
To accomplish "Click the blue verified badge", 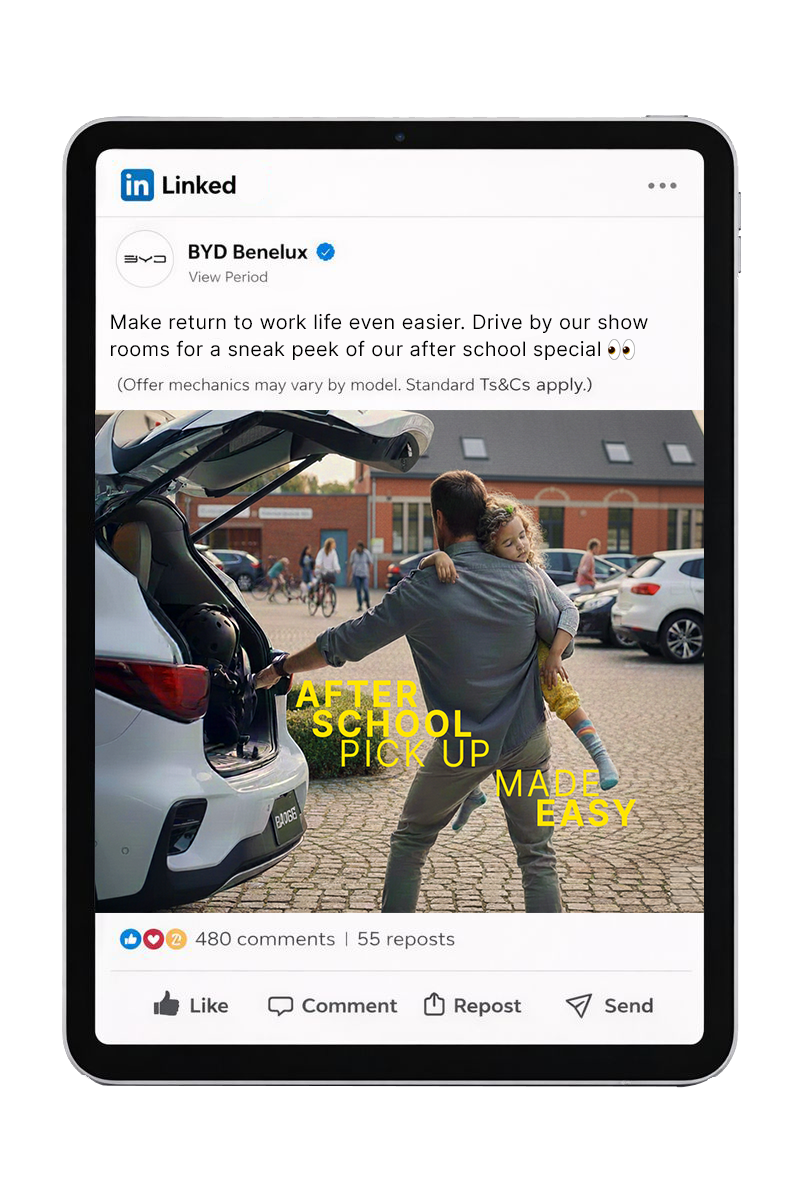I will click(325, 252).
